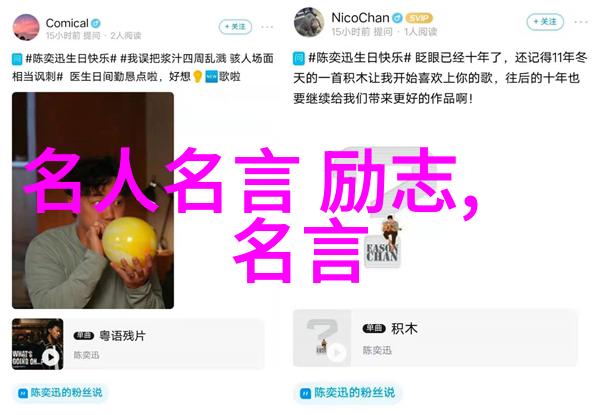This screenshot has height=415, width=600.
Task: Open more options on Comical's post
Action: (x=267, y=27)
